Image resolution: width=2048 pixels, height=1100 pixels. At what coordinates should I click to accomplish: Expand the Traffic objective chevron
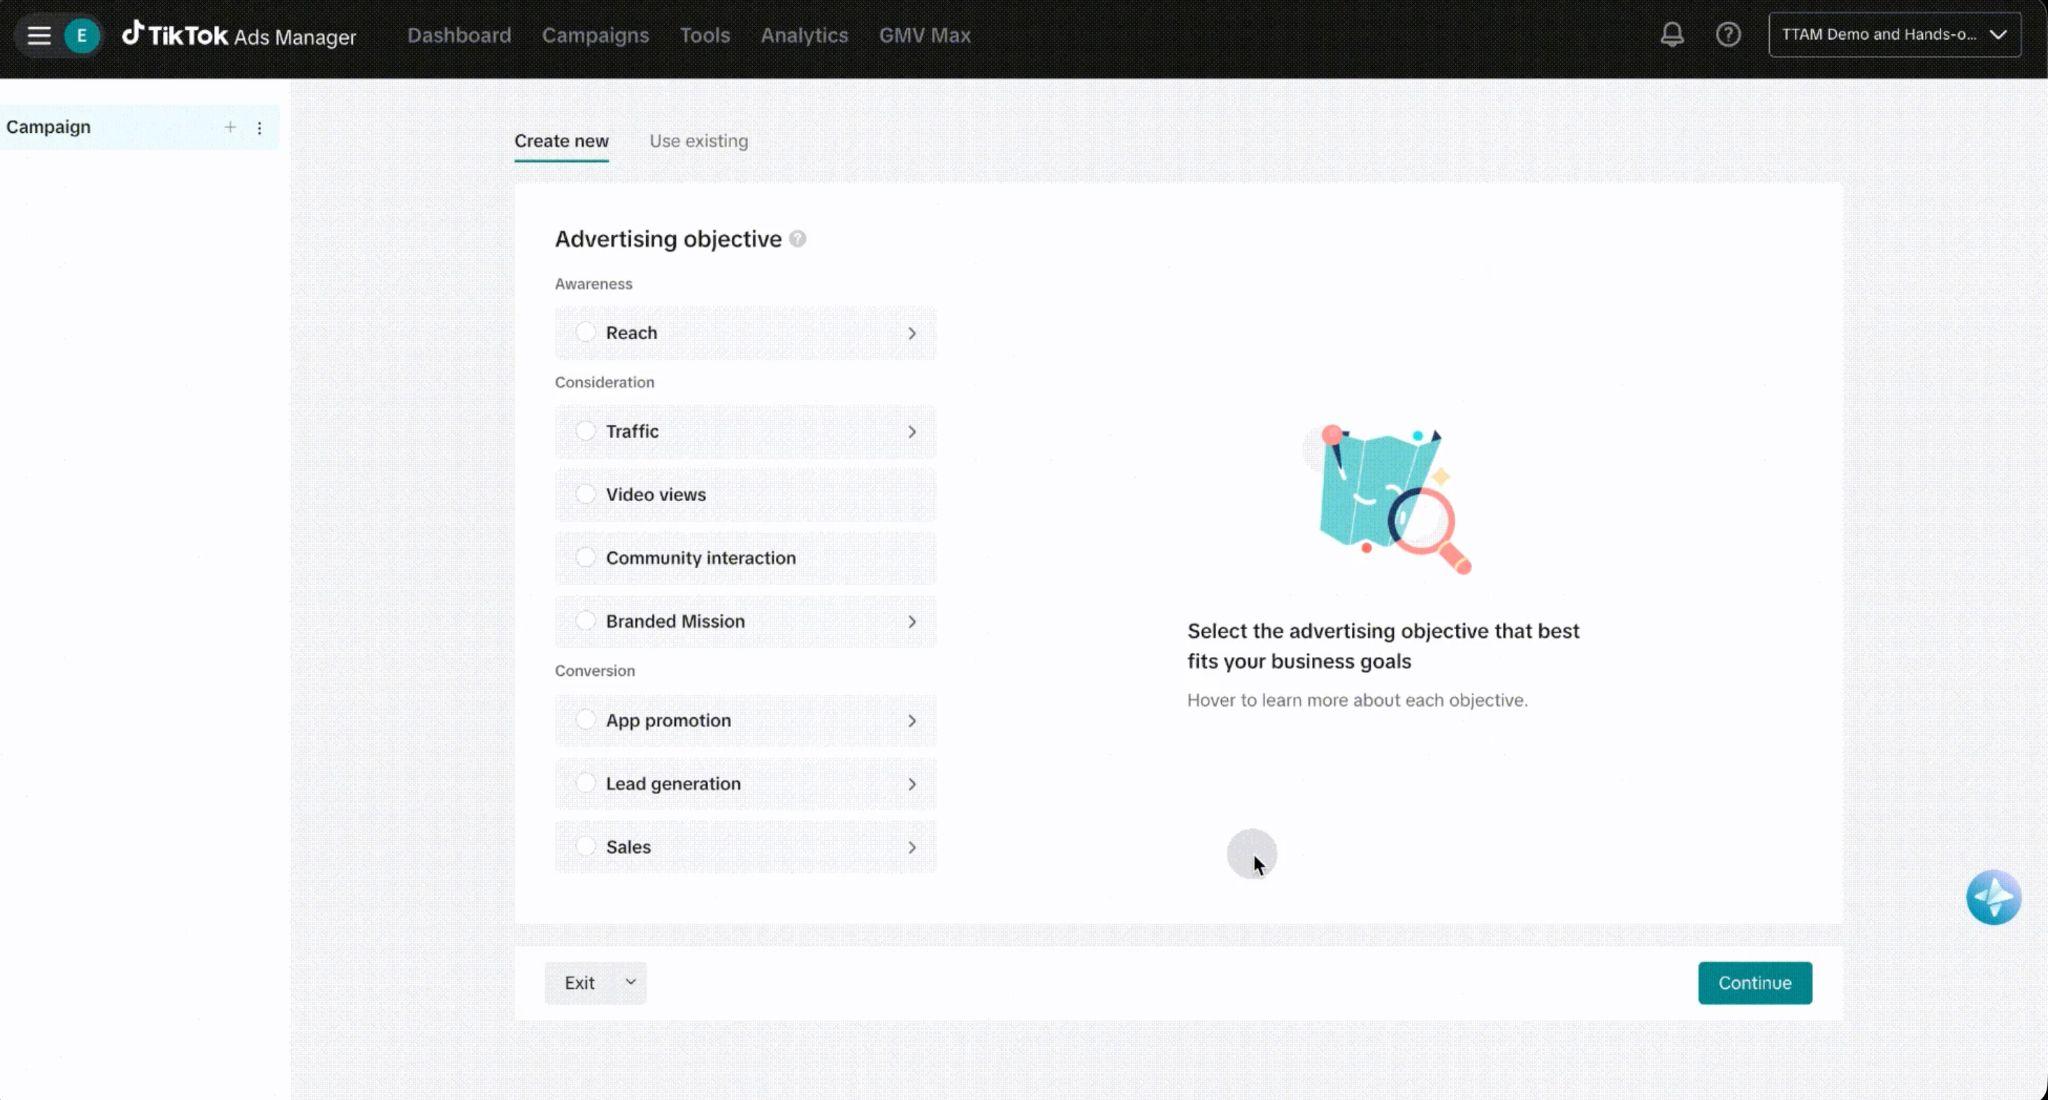(x=912, y=432)
